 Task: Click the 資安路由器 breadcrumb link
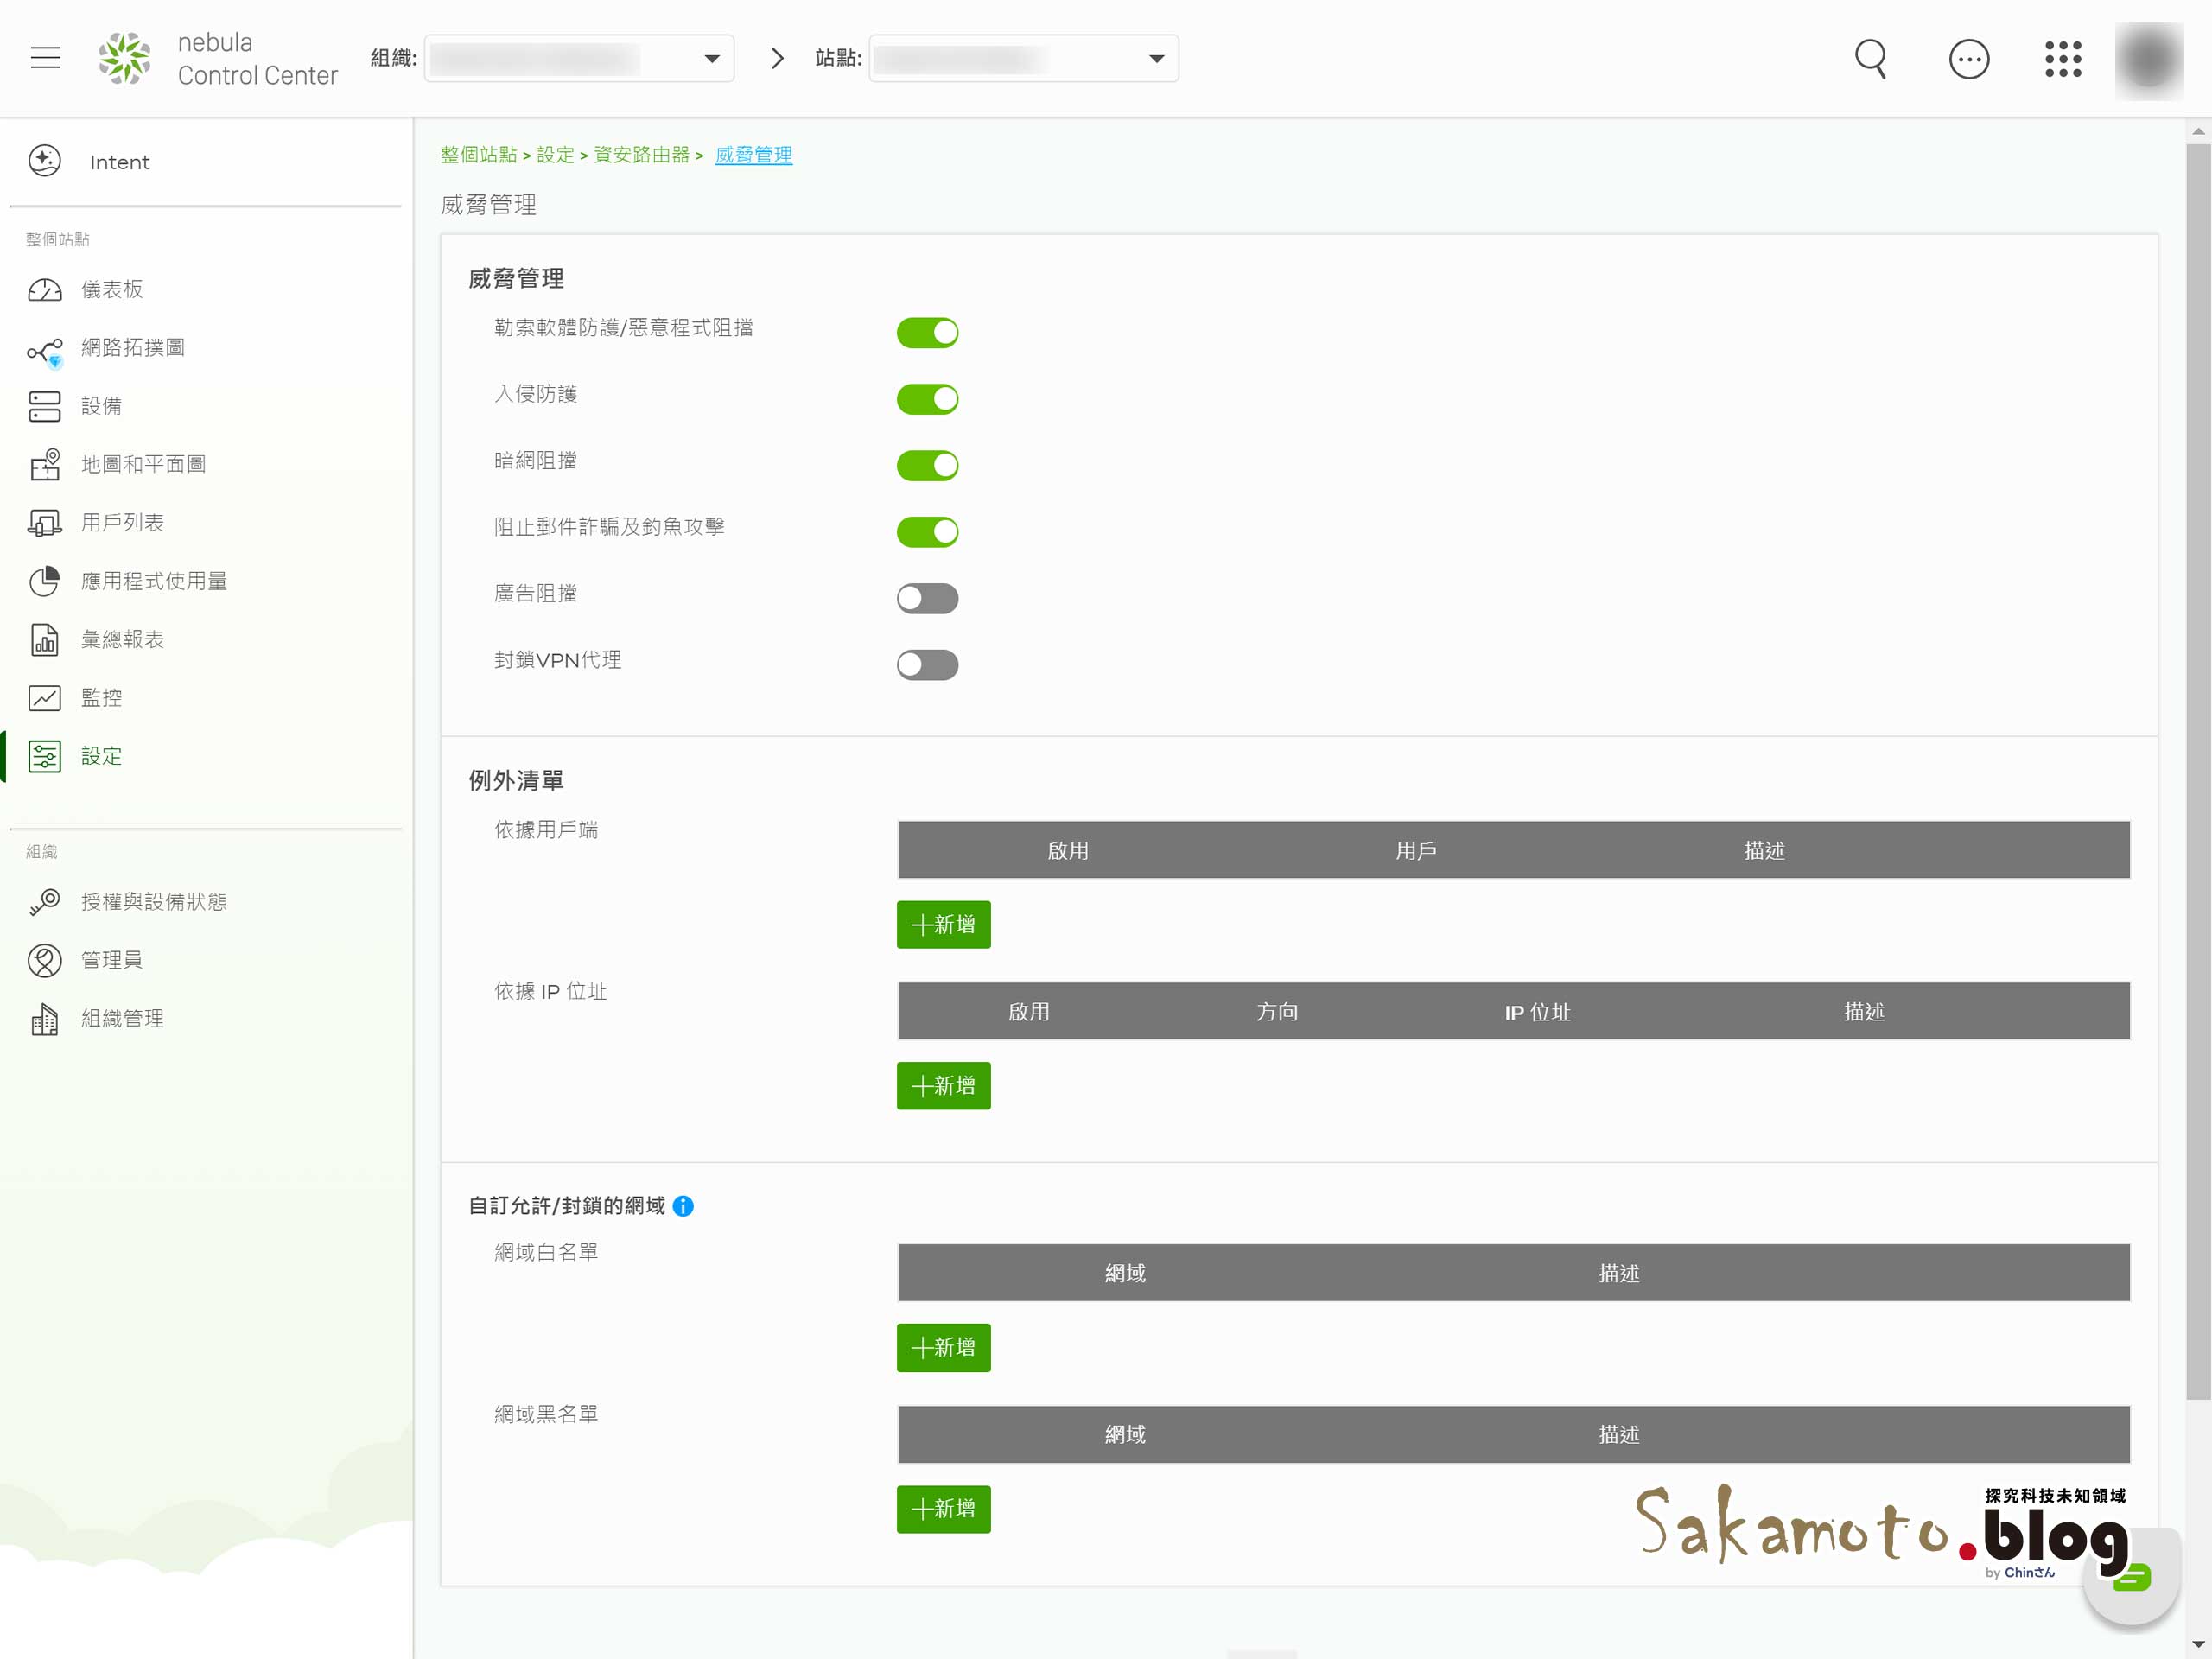[x=642, y=155]
